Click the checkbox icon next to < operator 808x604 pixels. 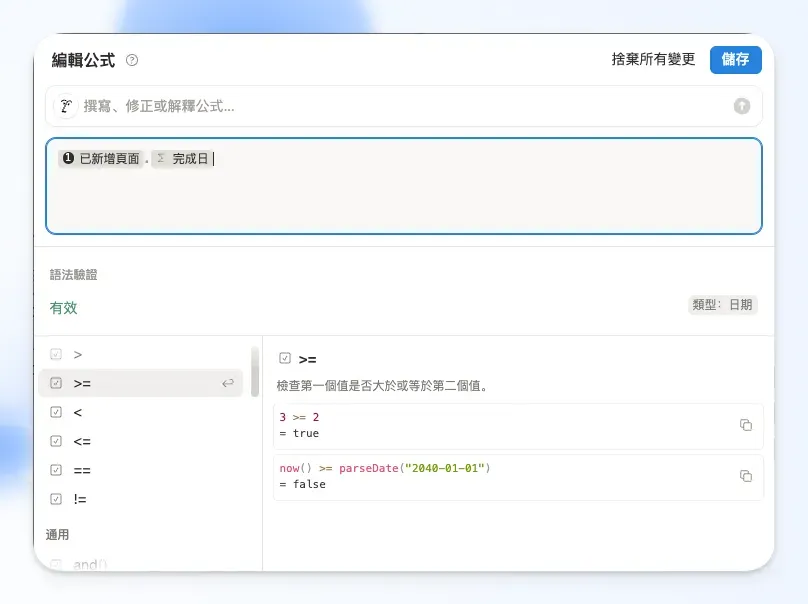pyautogui.click(x=56, y=412)
